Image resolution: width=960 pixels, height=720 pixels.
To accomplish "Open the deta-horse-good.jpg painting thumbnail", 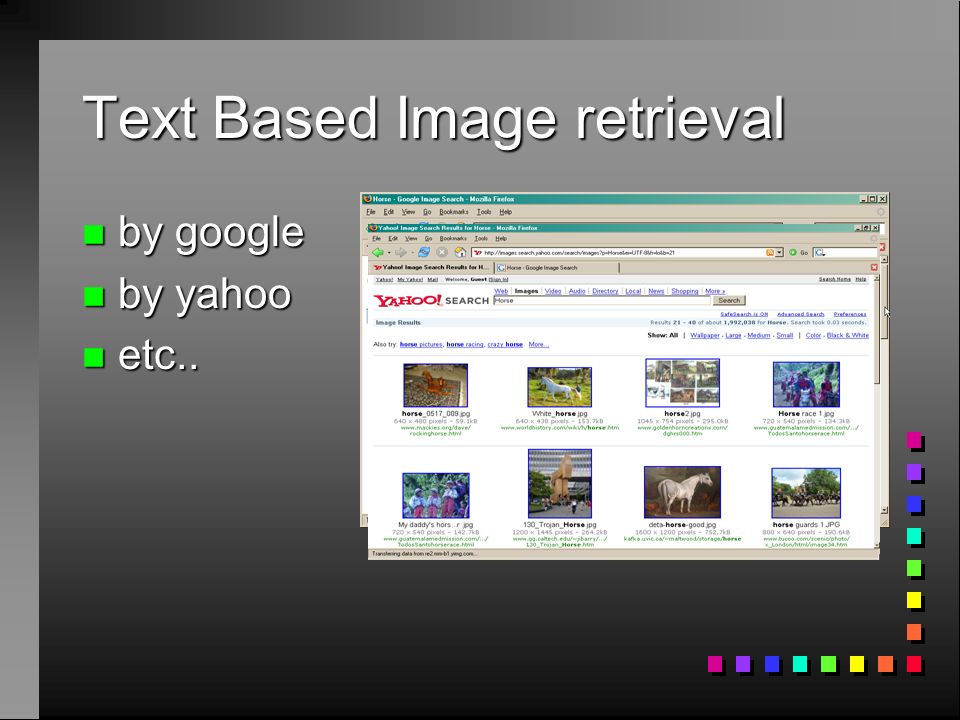I will coord(682,492).
